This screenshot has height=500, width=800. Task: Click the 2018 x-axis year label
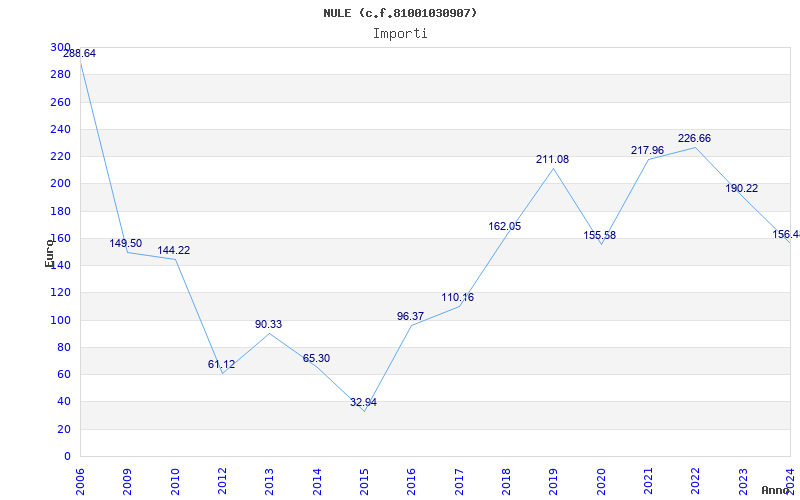click(x=506, y=482)
